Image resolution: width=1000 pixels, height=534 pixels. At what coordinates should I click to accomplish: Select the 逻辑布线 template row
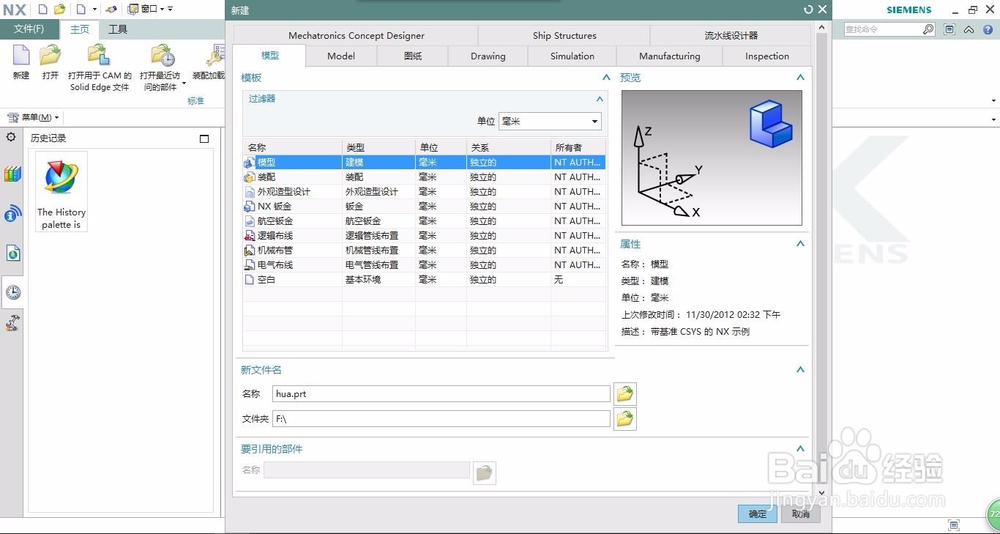pyautogui.click(x=423, y=235)
